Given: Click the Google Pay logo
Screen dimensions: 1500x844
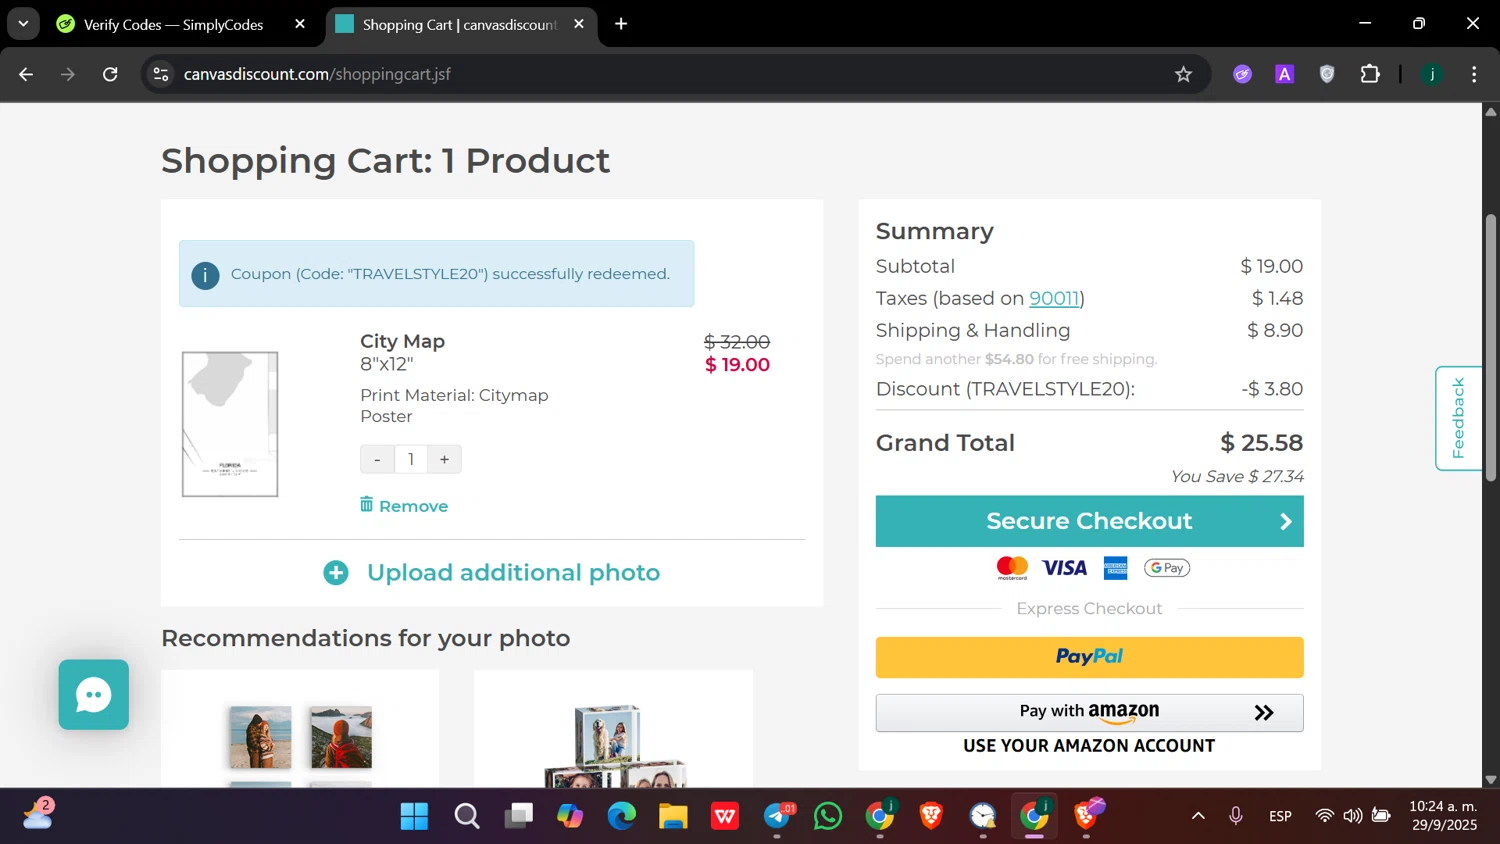Looking at the screenshot, I should [1167, 568].
